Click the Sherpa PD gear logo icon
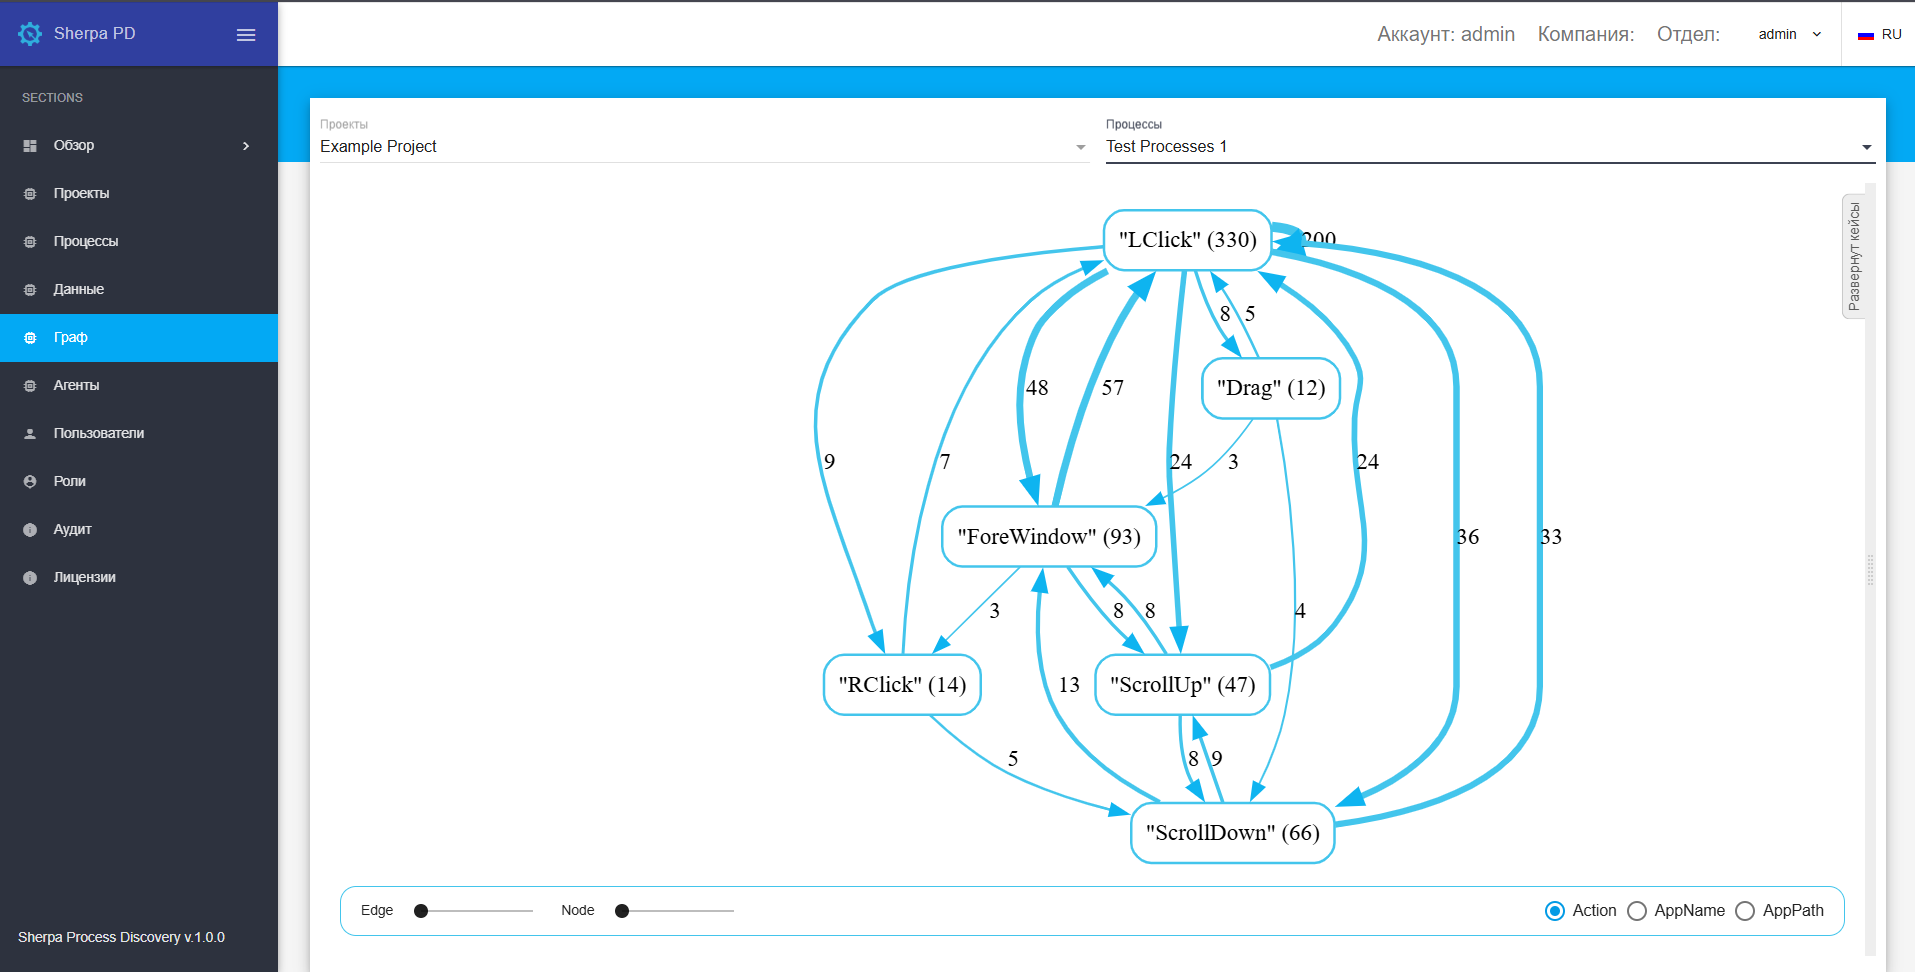 click(30, 34)
